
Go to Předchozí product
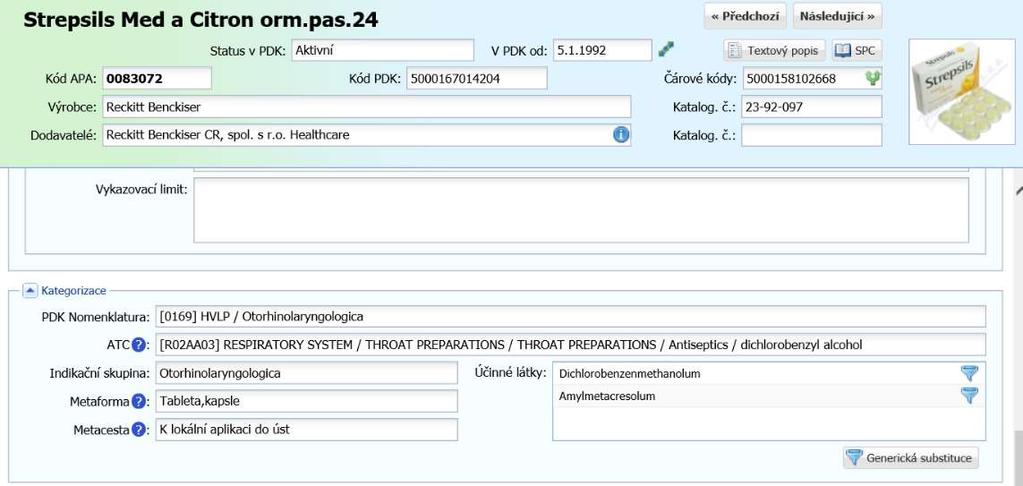(x=745, y=16)
